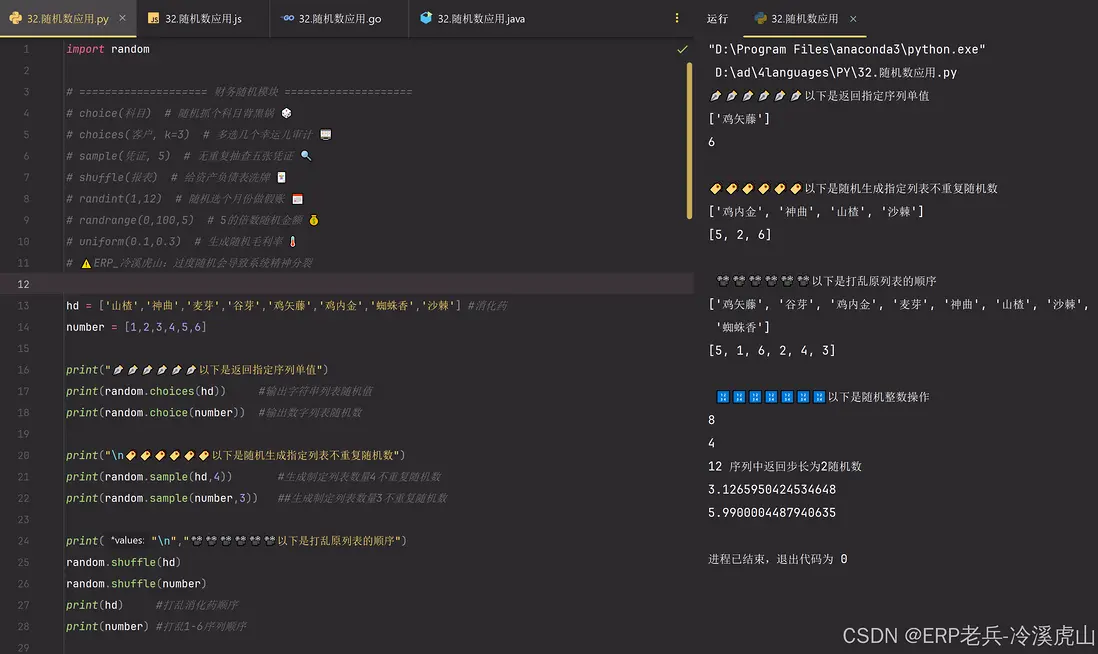Viewport: 1098px width, 654px height.
Task: Click the 运行 panel label
Action: pos(717,19)
